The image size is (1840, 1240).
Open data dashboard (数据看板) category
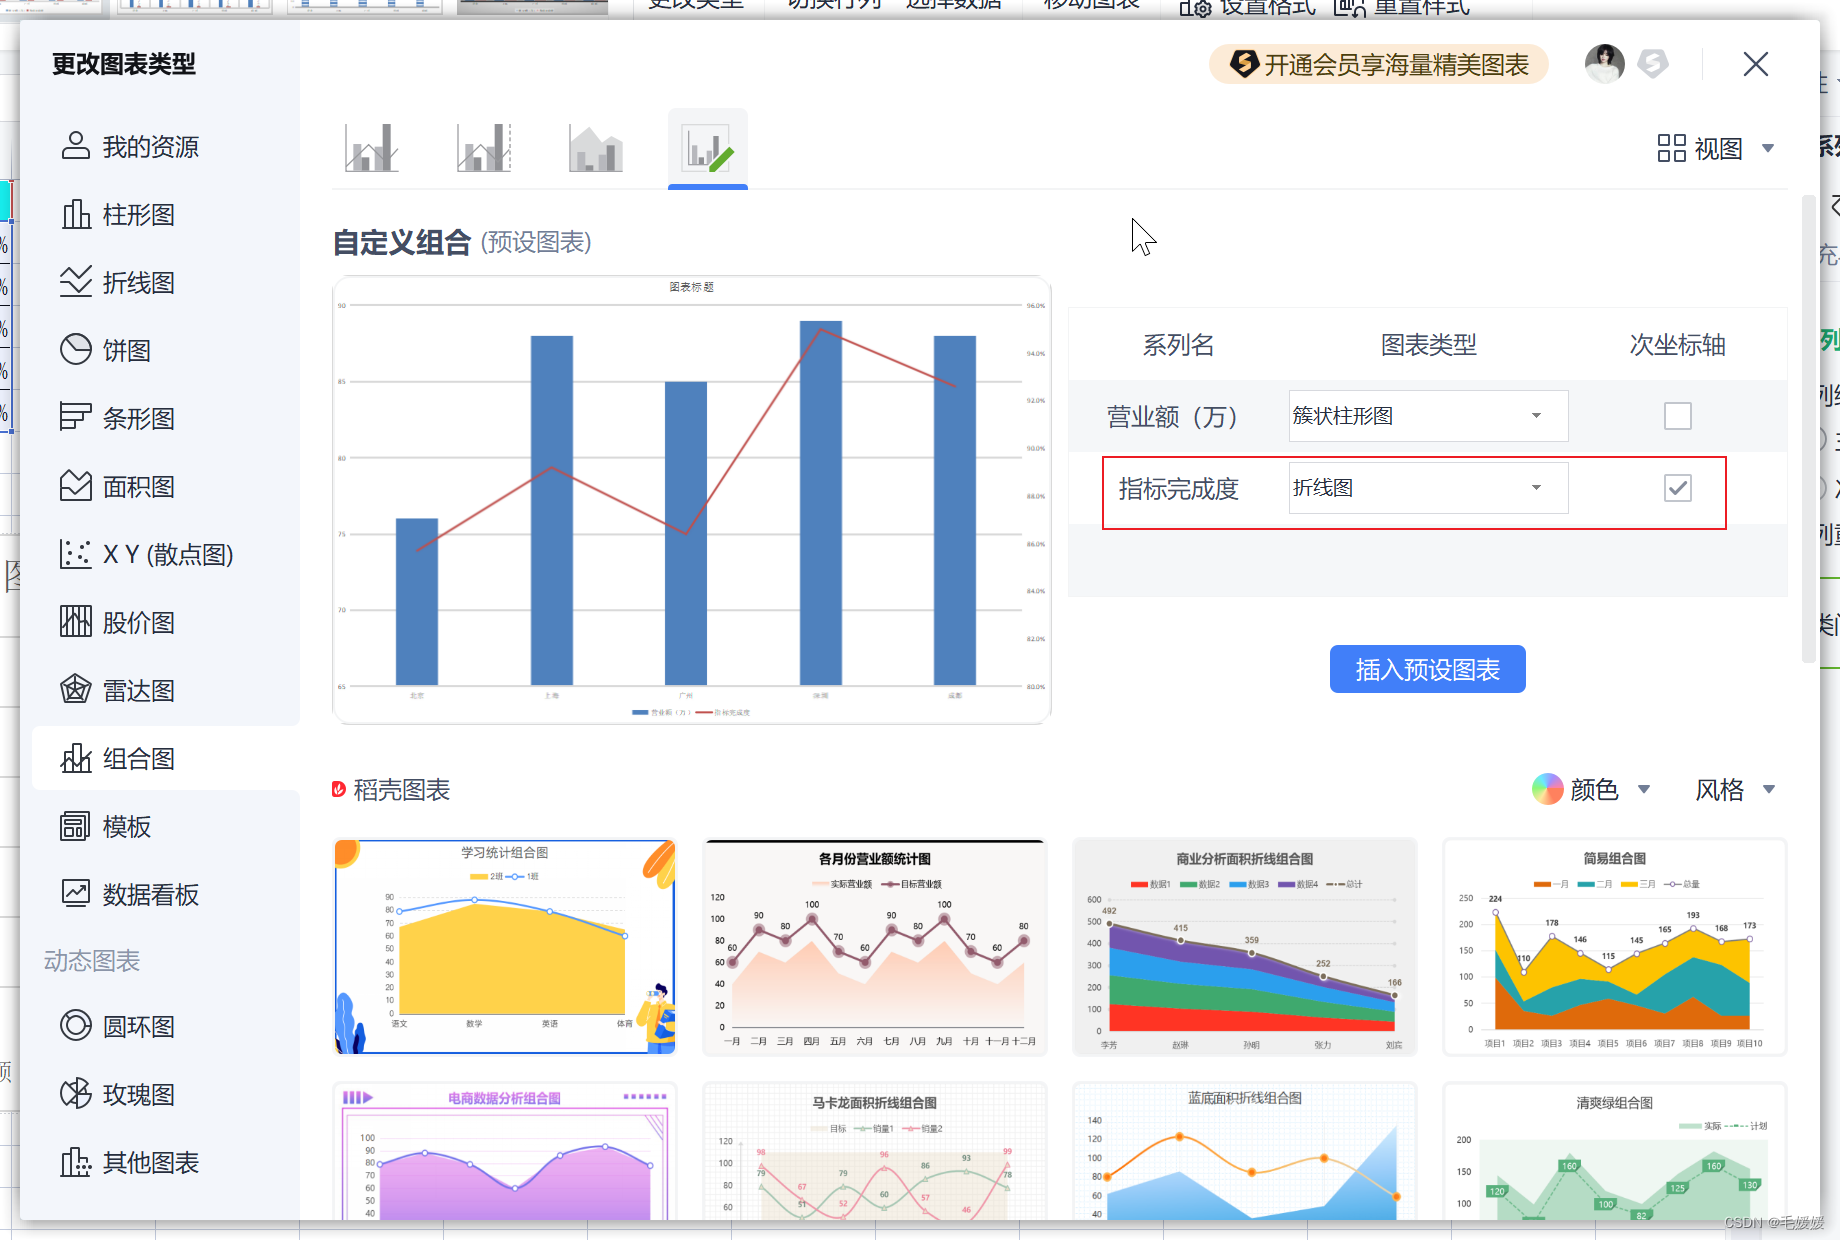(130, 895)
